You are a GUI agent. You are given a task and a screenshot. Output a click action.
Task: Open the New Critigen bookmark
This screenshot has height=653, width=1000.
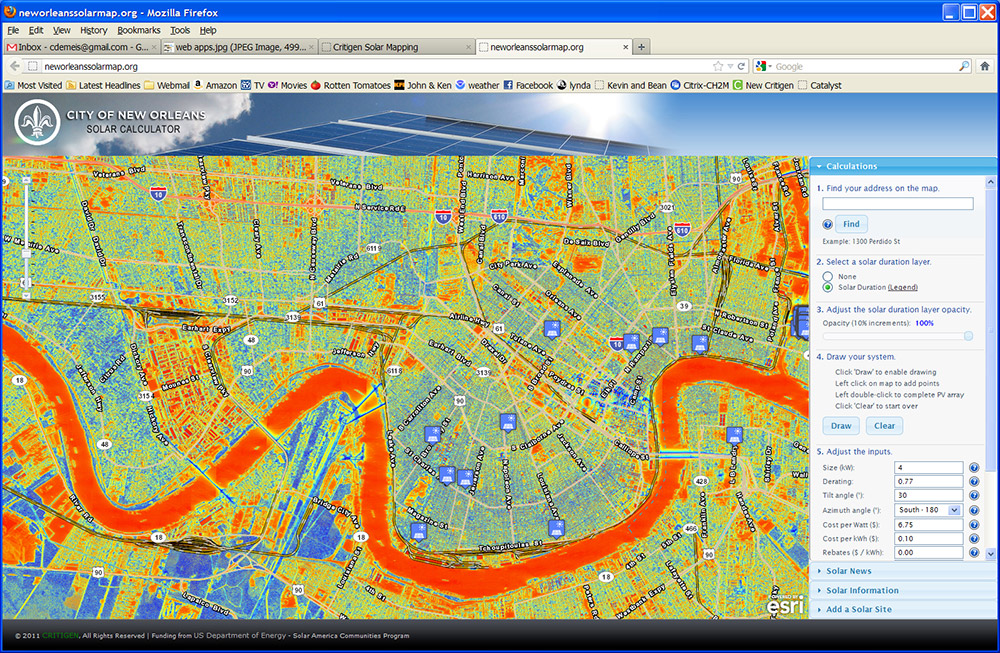[763, 85]
